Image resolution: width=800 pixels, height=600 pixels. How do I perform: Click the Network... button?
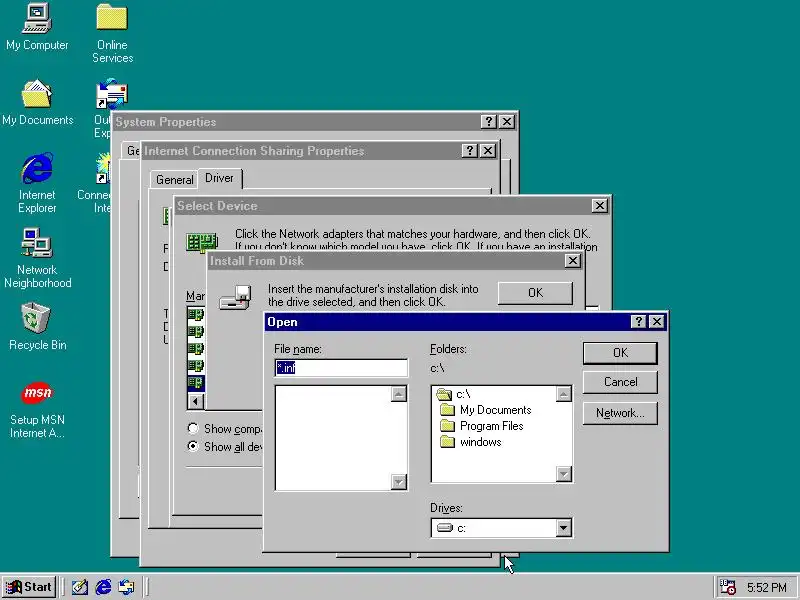620,413
